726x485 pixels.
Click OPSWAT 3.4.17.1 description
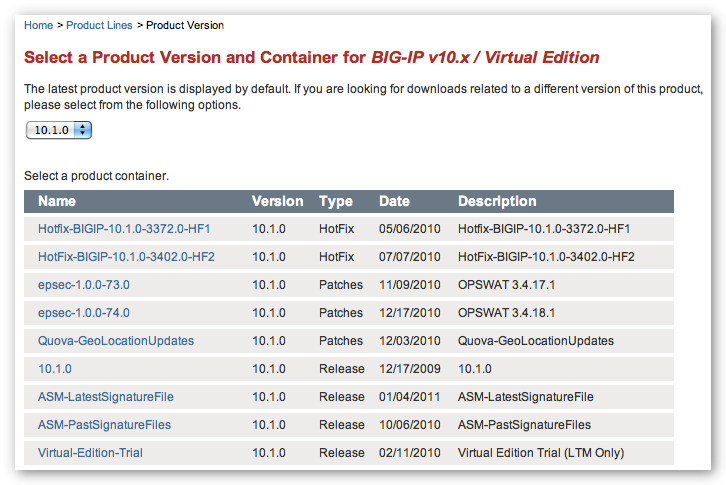[x=507, y=285]
